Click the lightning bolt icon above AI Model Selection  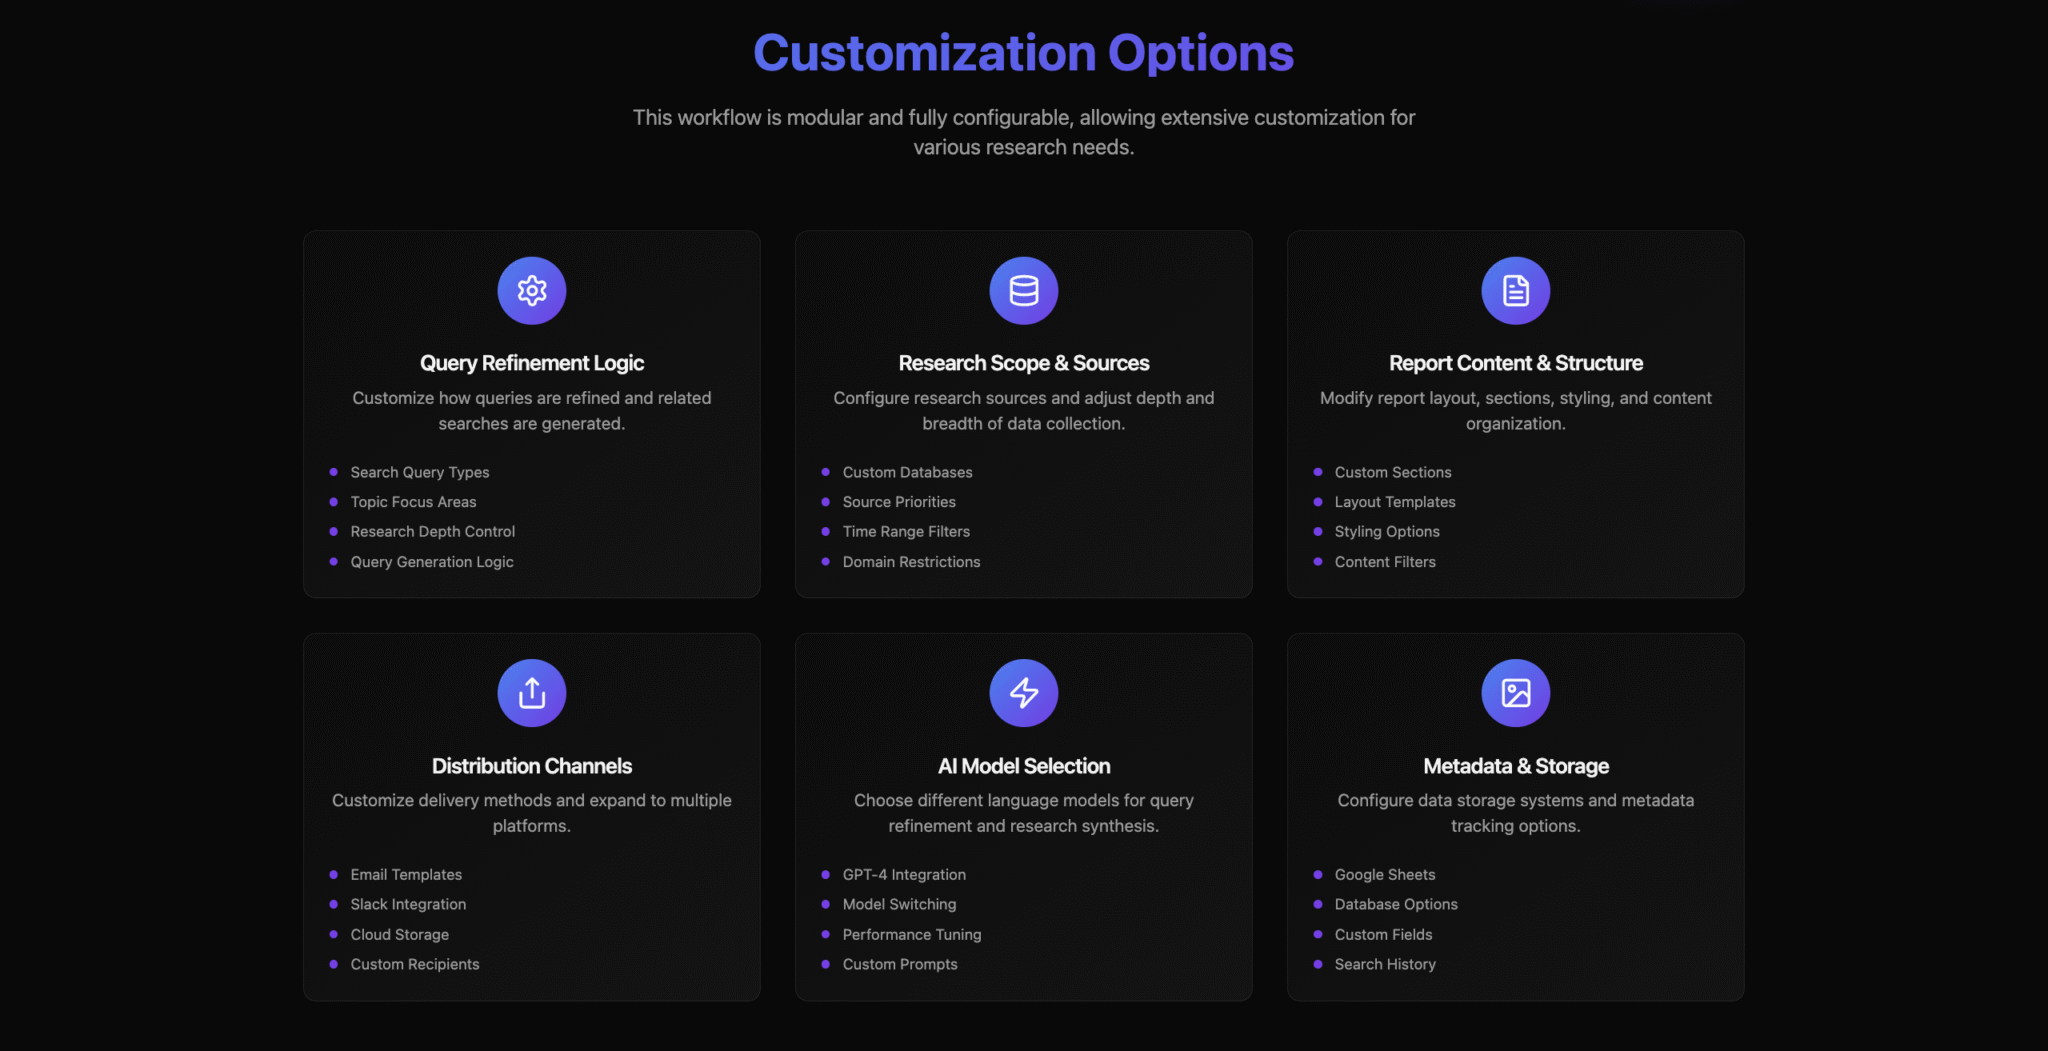[1024, 693]
